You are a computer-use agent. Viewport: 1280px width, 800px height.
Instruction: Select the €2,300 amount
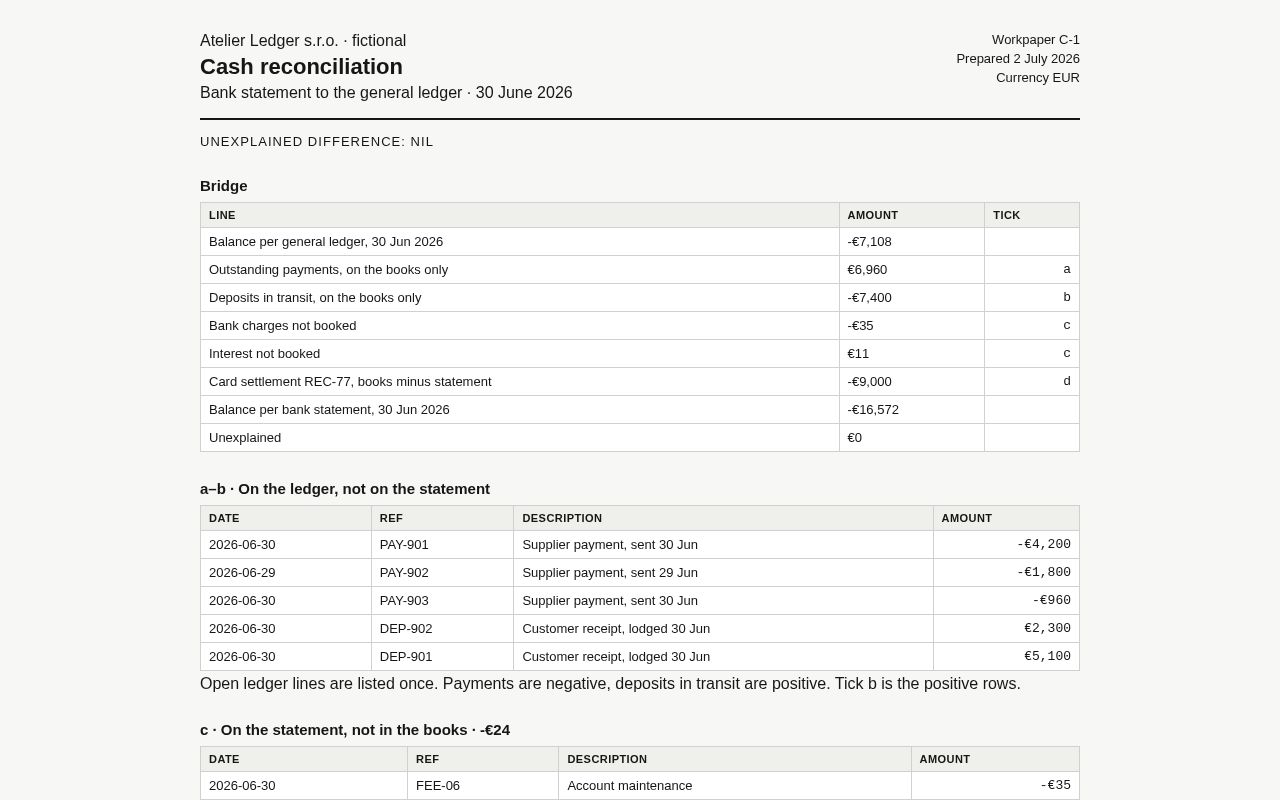(x=1048, y=629)
